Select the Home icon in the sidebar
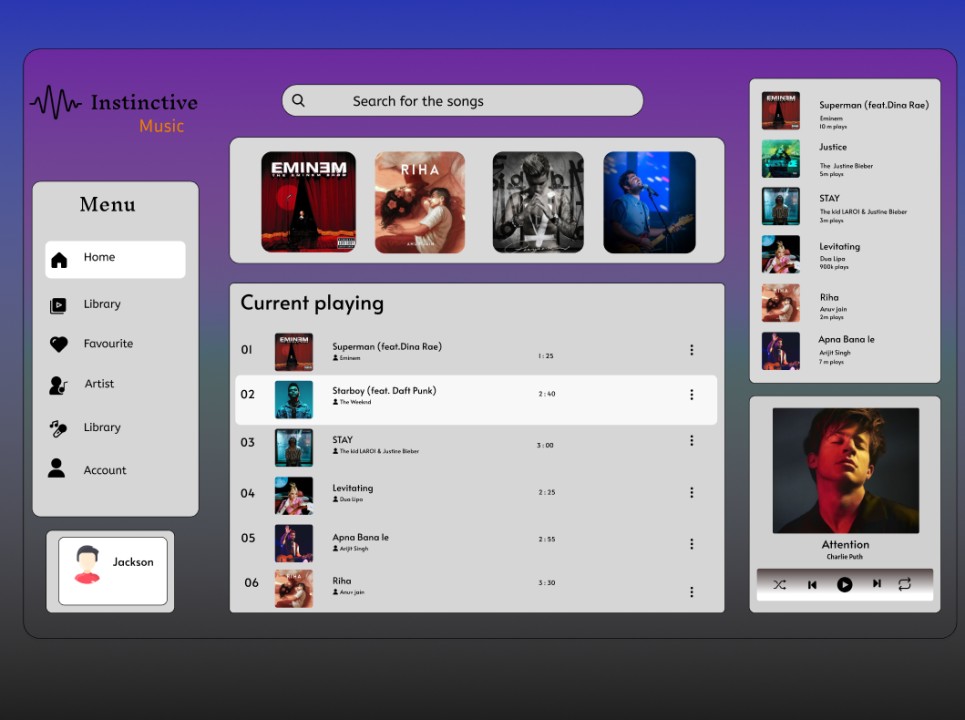Viewport: 965px width, 720px height. [x=60, y=258]
